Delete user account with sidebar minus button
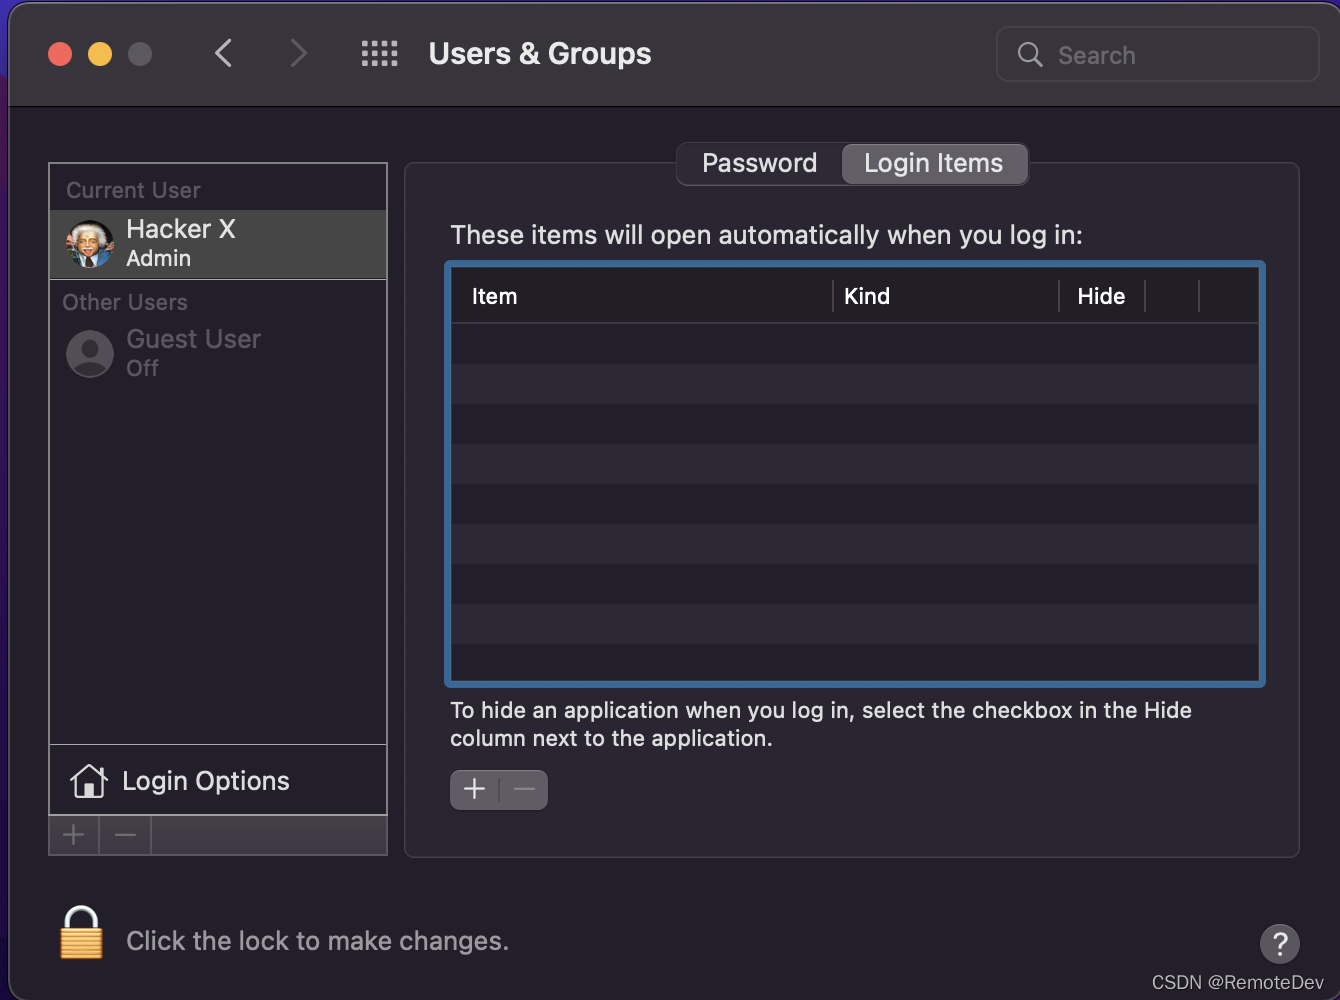1340x1000 pixels. [x=125, y=835]
